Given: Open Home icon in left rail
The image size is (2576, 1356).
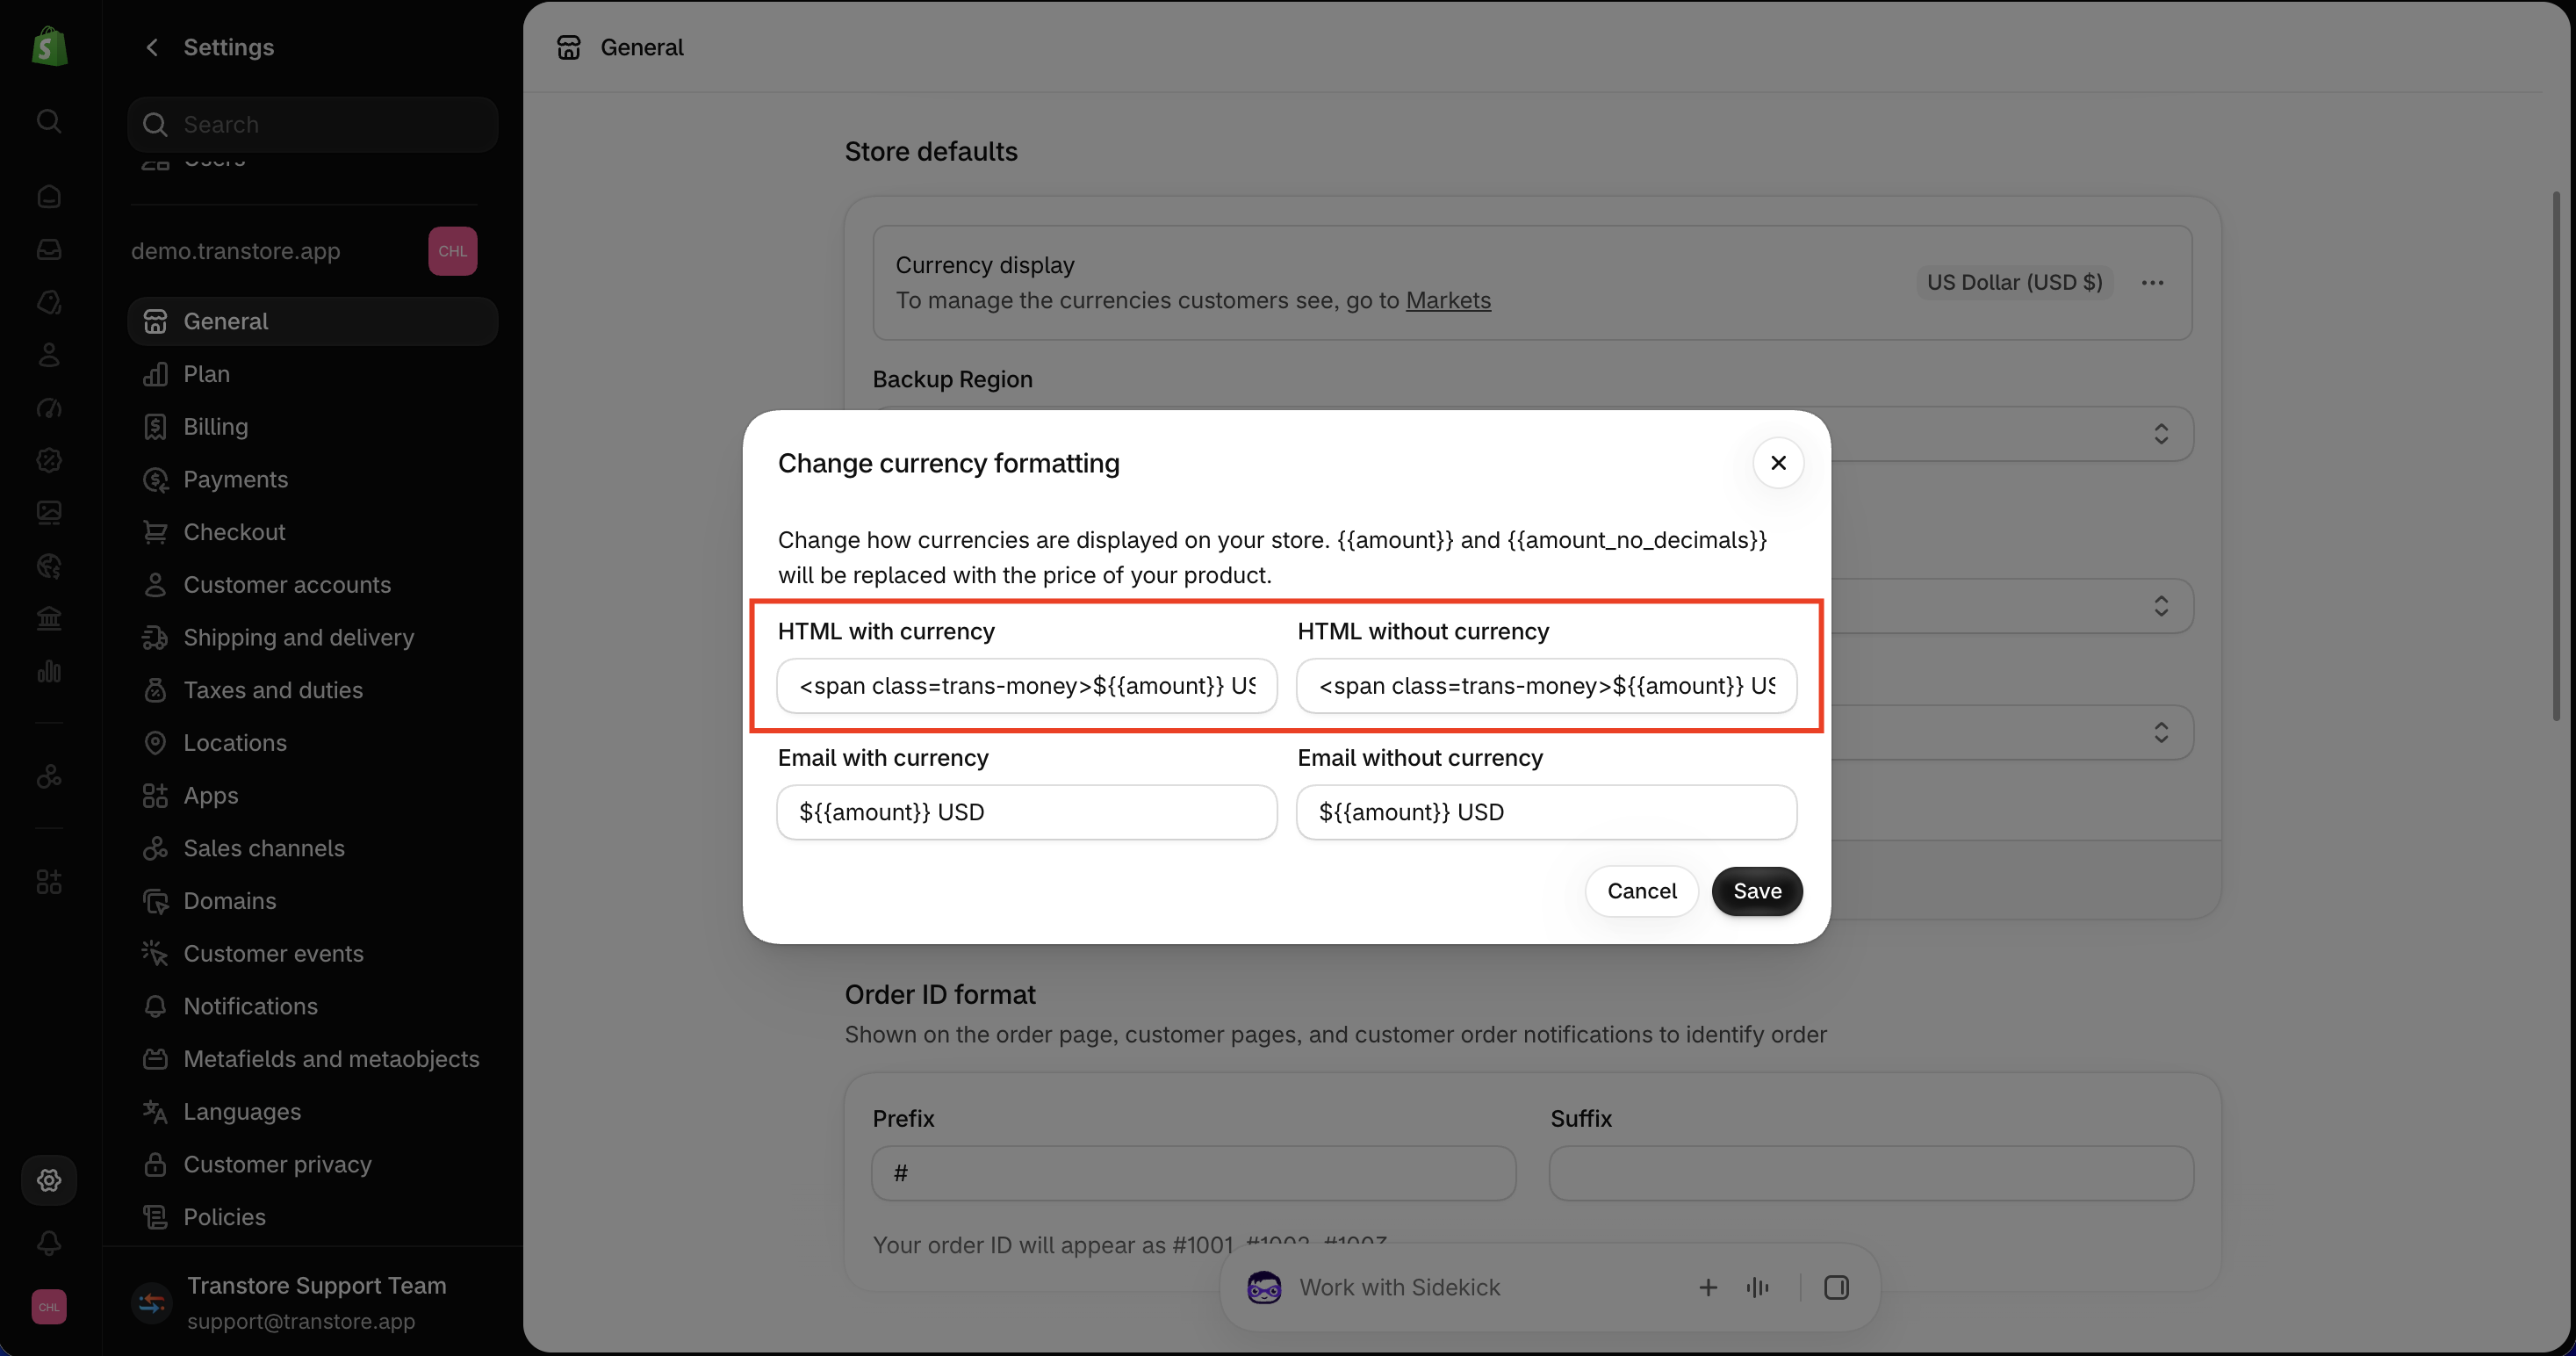Looking at the screenshot, I should [x=49, y=197].
